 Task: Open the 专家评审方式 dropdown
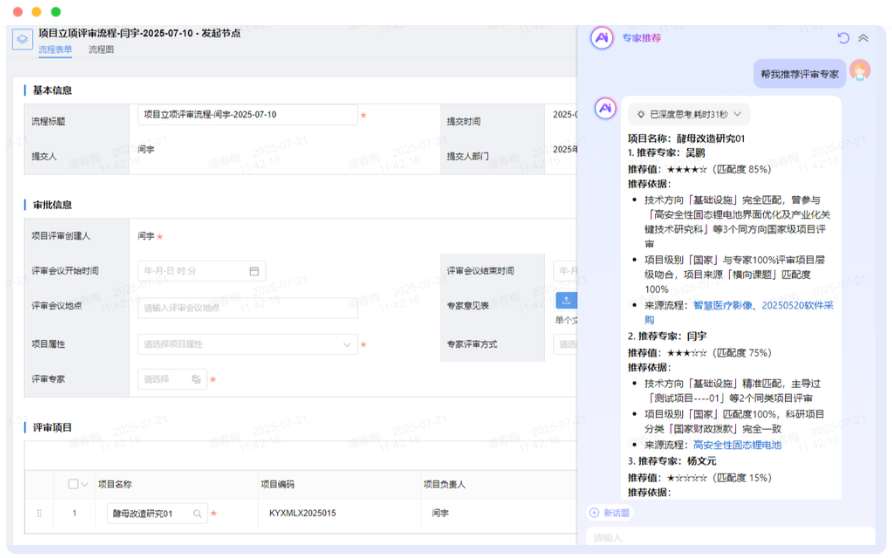pyautogui.click(x=565, y=345)
